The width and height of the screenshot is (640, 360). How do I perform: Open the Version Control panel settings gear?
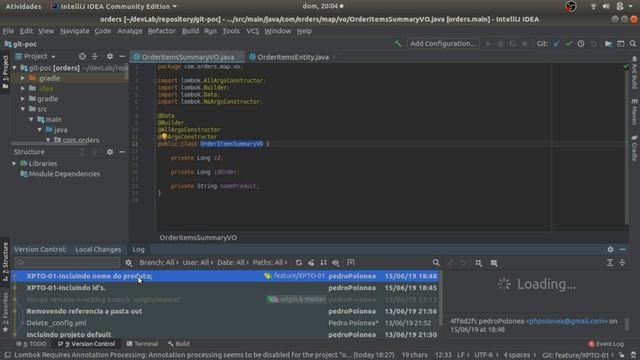(610, 249)
